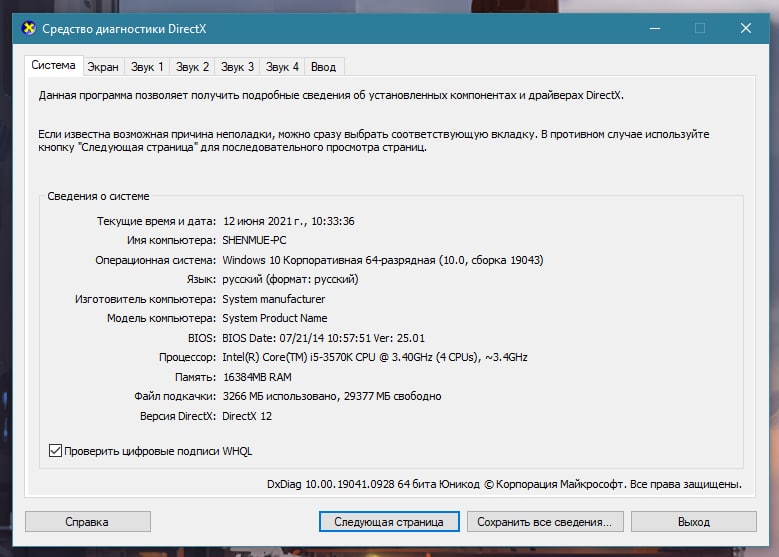The height and width of the screenshot is (557, 779).
Task: Close the DirectX diagnostic window
Action: [x=746, y=28]
